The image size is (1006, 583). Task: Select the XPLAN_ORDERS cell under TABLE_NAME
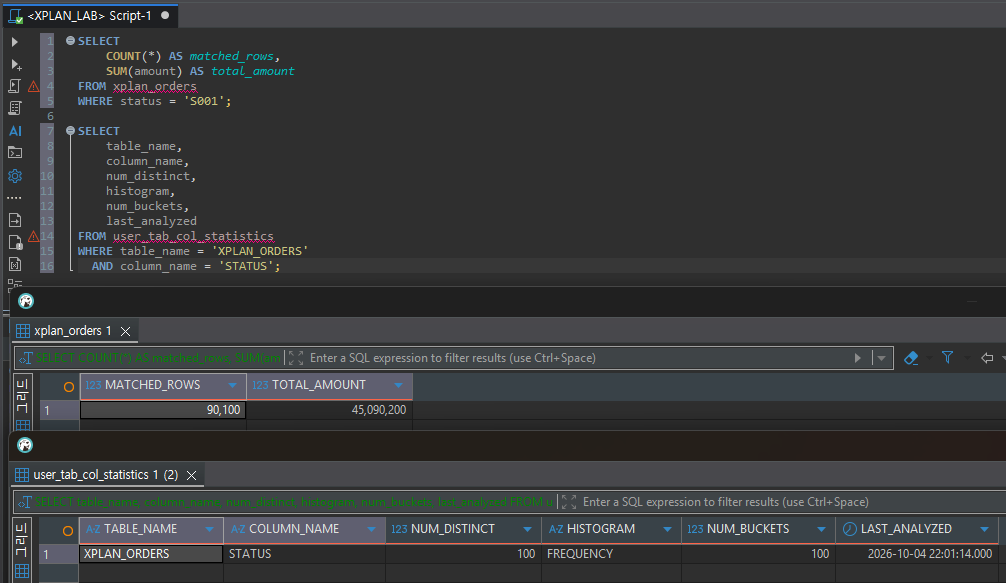point(151,554)
